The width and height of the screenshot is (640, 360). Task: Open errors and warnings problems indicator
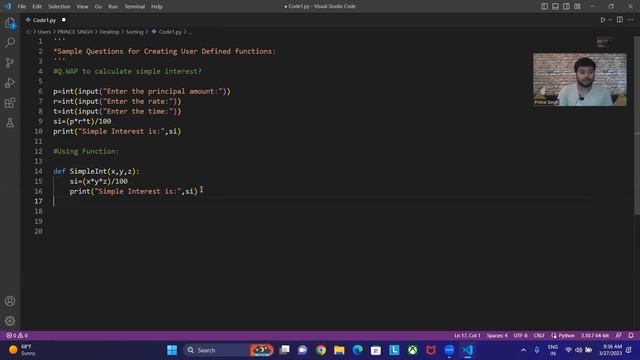17,336
